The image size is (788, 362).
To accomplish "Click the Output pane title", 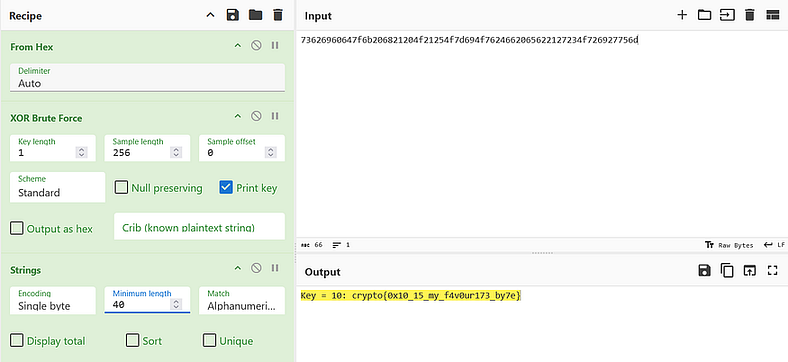I will (x=323, y=272).
